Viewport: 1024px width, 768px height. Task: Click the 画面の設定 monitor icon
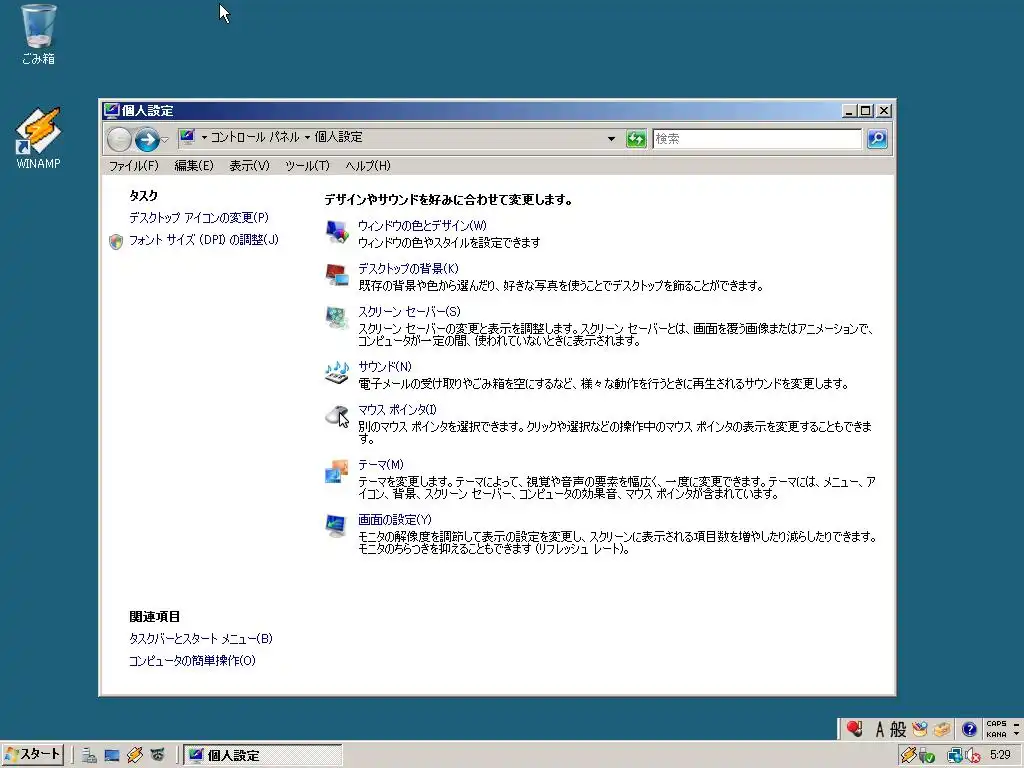[337, 526]
